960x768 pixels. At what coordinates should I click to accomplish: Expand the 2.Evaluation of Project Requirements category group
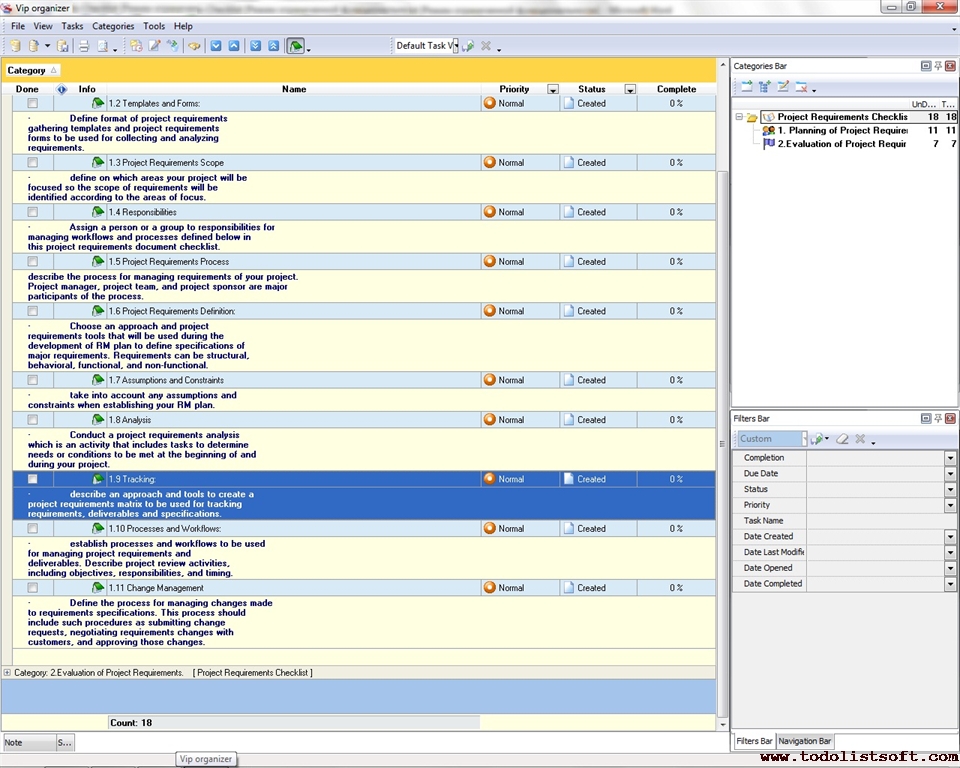(8, 673)
